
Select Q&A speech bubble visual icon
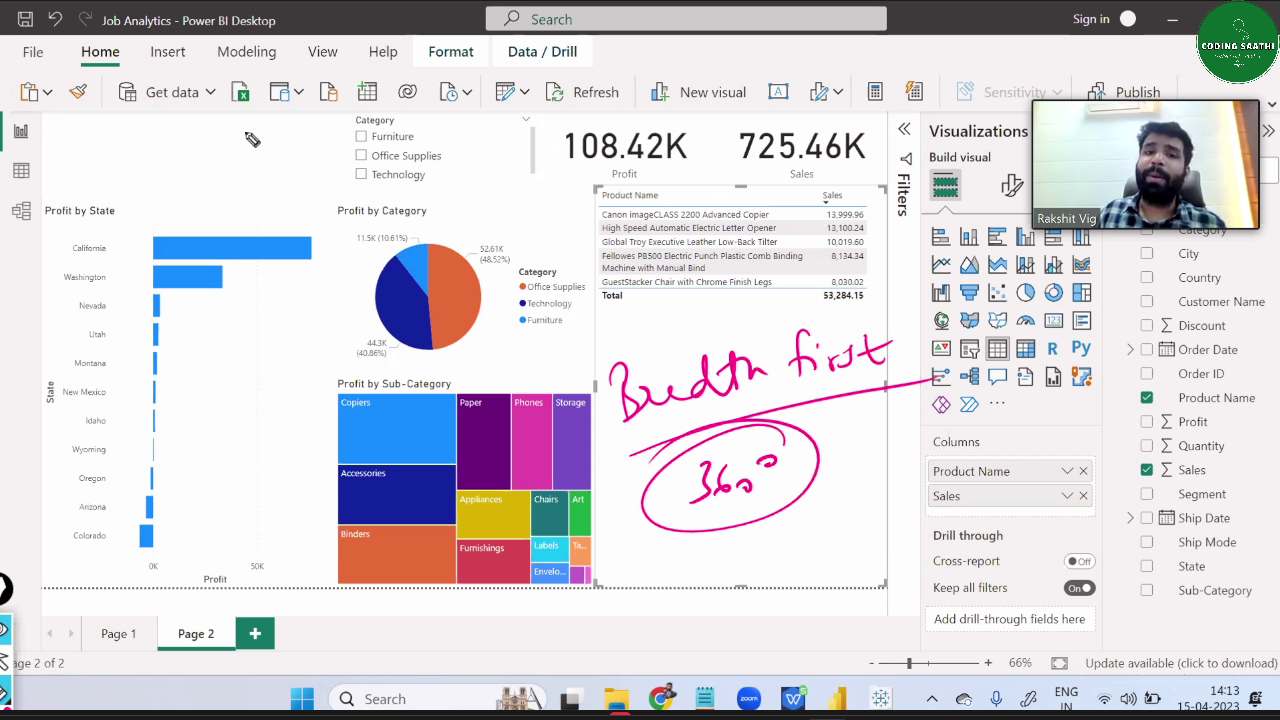click(x=997, y=377)
